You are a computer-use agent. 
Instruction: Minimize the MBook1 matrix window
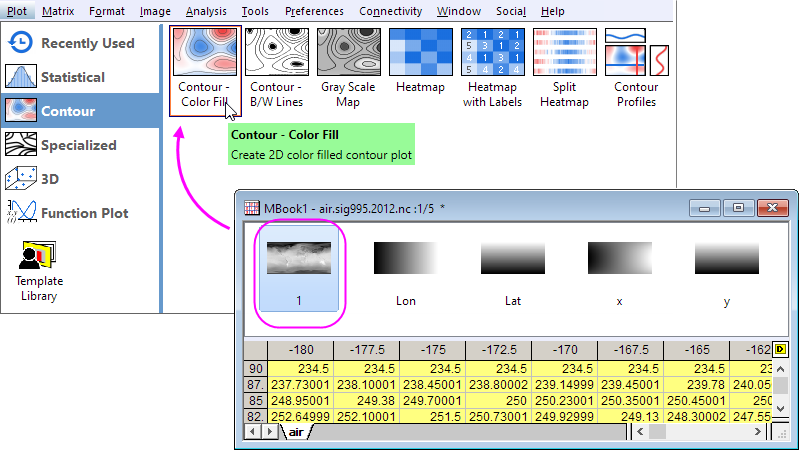704,208
